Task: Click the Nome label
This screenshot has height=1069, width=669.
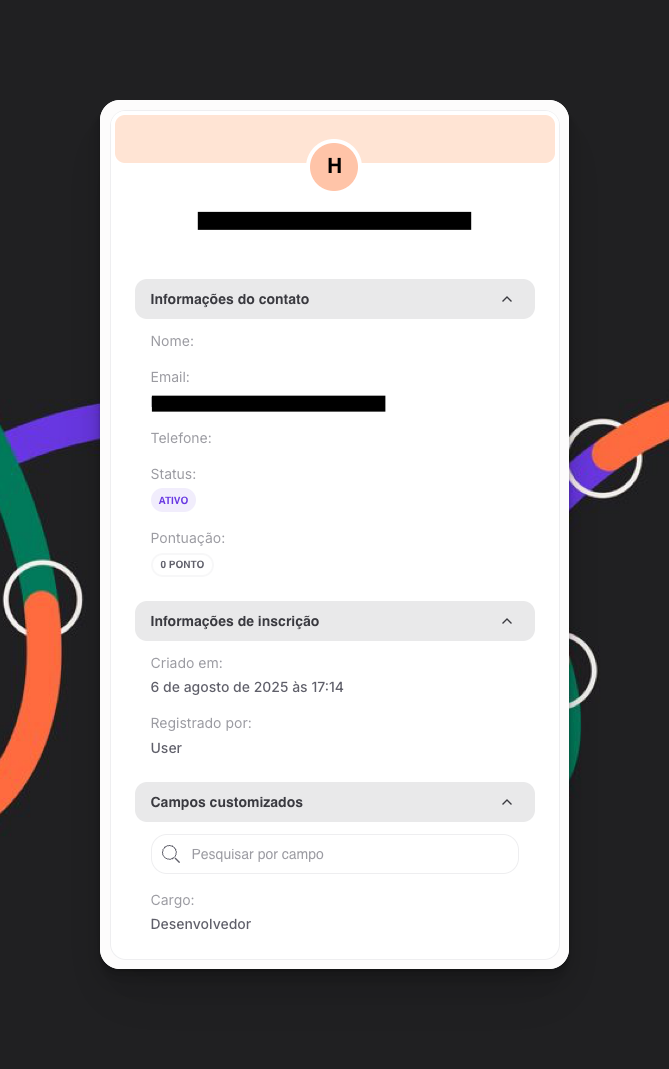Action: 172,342
